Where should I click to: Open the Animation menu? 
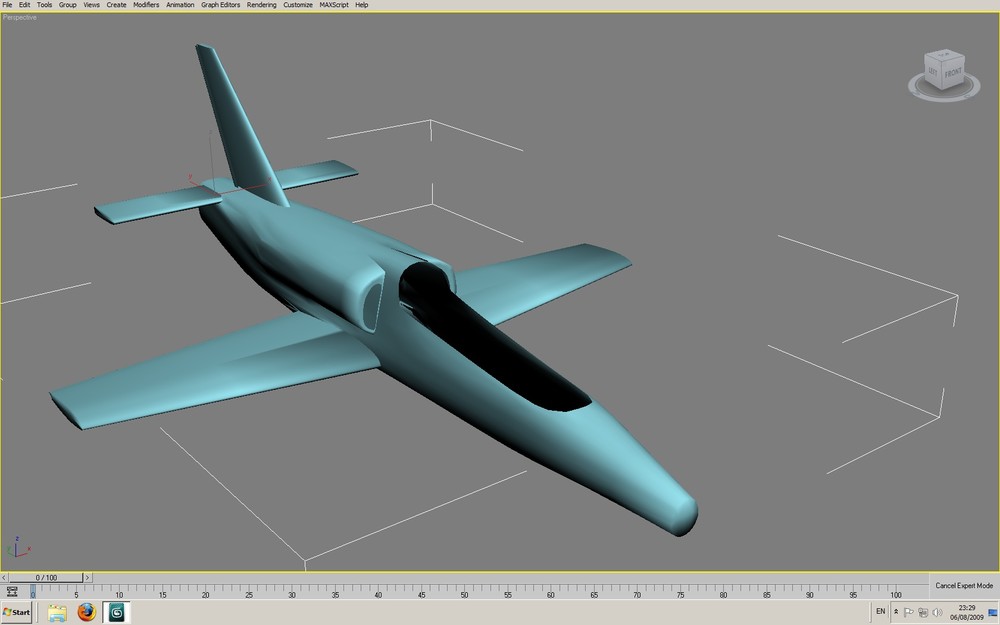click(180, 4)
